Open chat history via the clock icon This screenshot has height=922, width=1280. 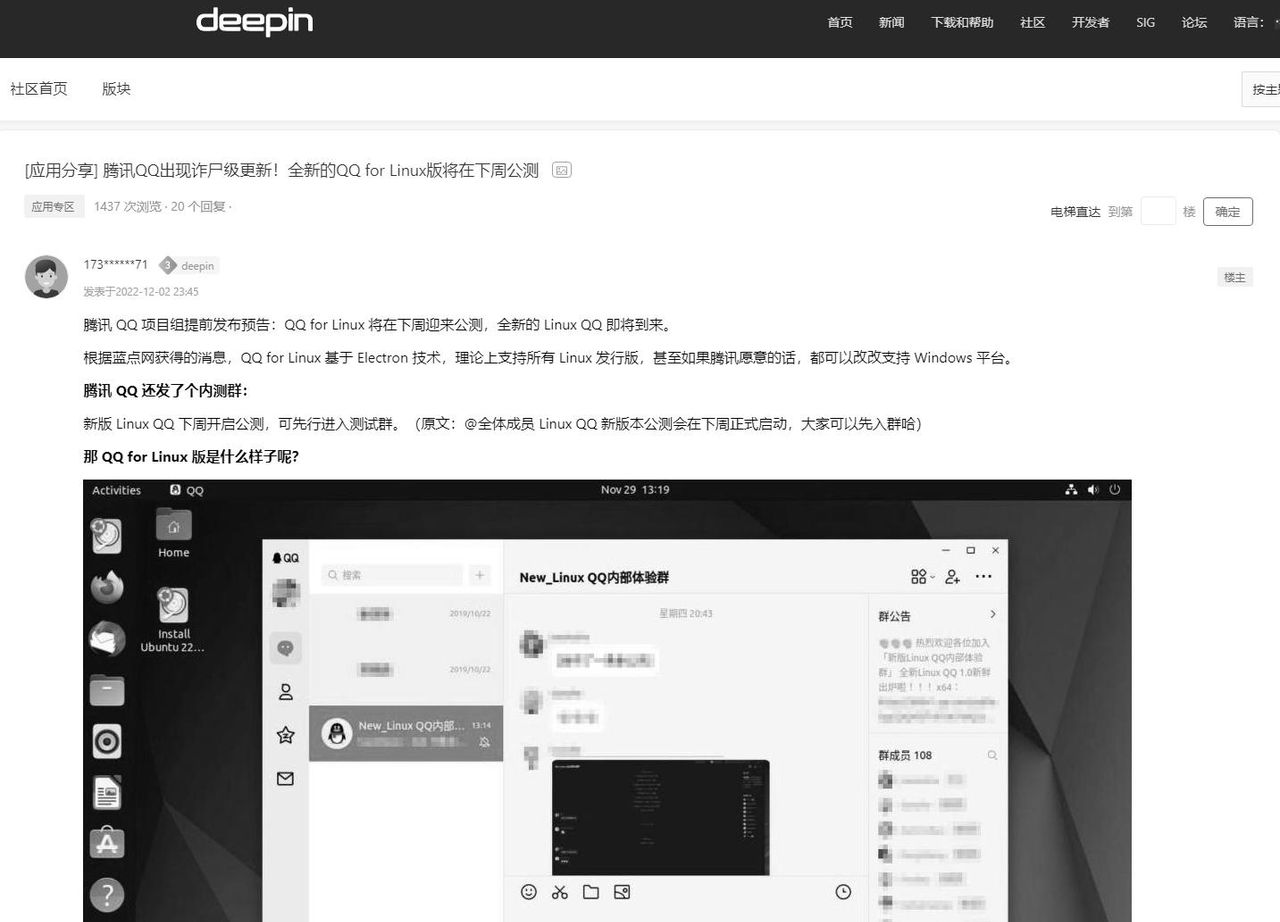[x=842, y=892]
